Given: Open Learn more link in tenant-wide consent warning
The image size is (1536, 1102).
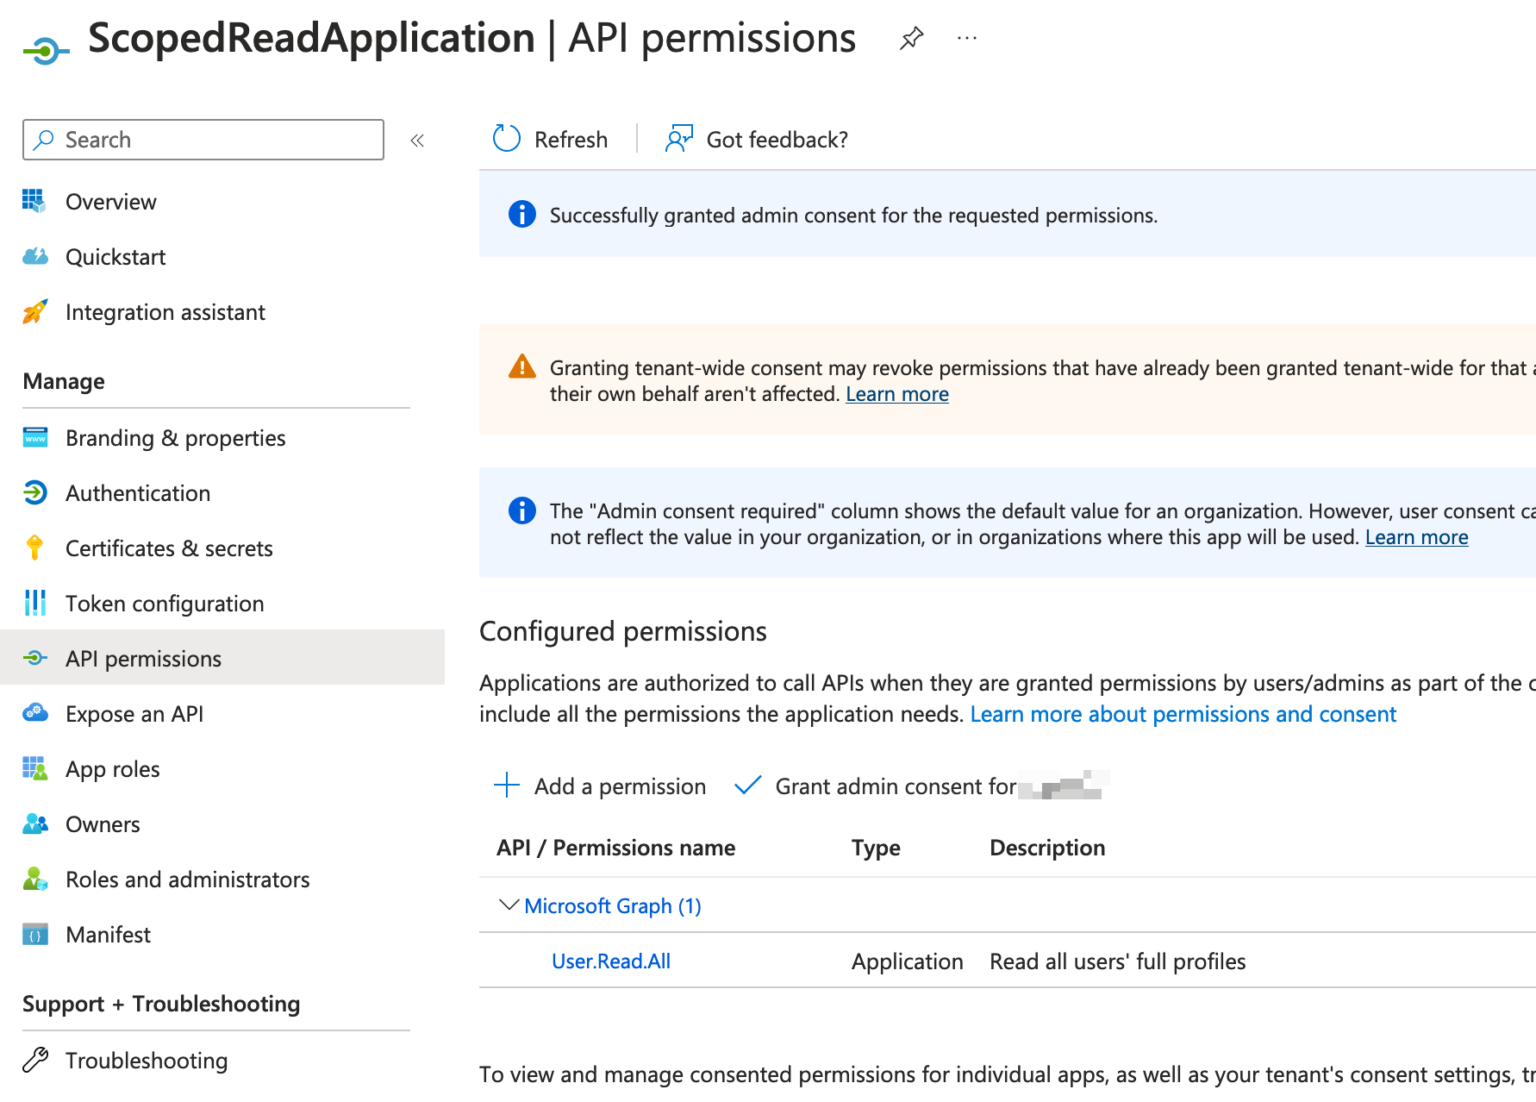Looking at the screenshot, I should pyautogui.click(x=897, y=394).
